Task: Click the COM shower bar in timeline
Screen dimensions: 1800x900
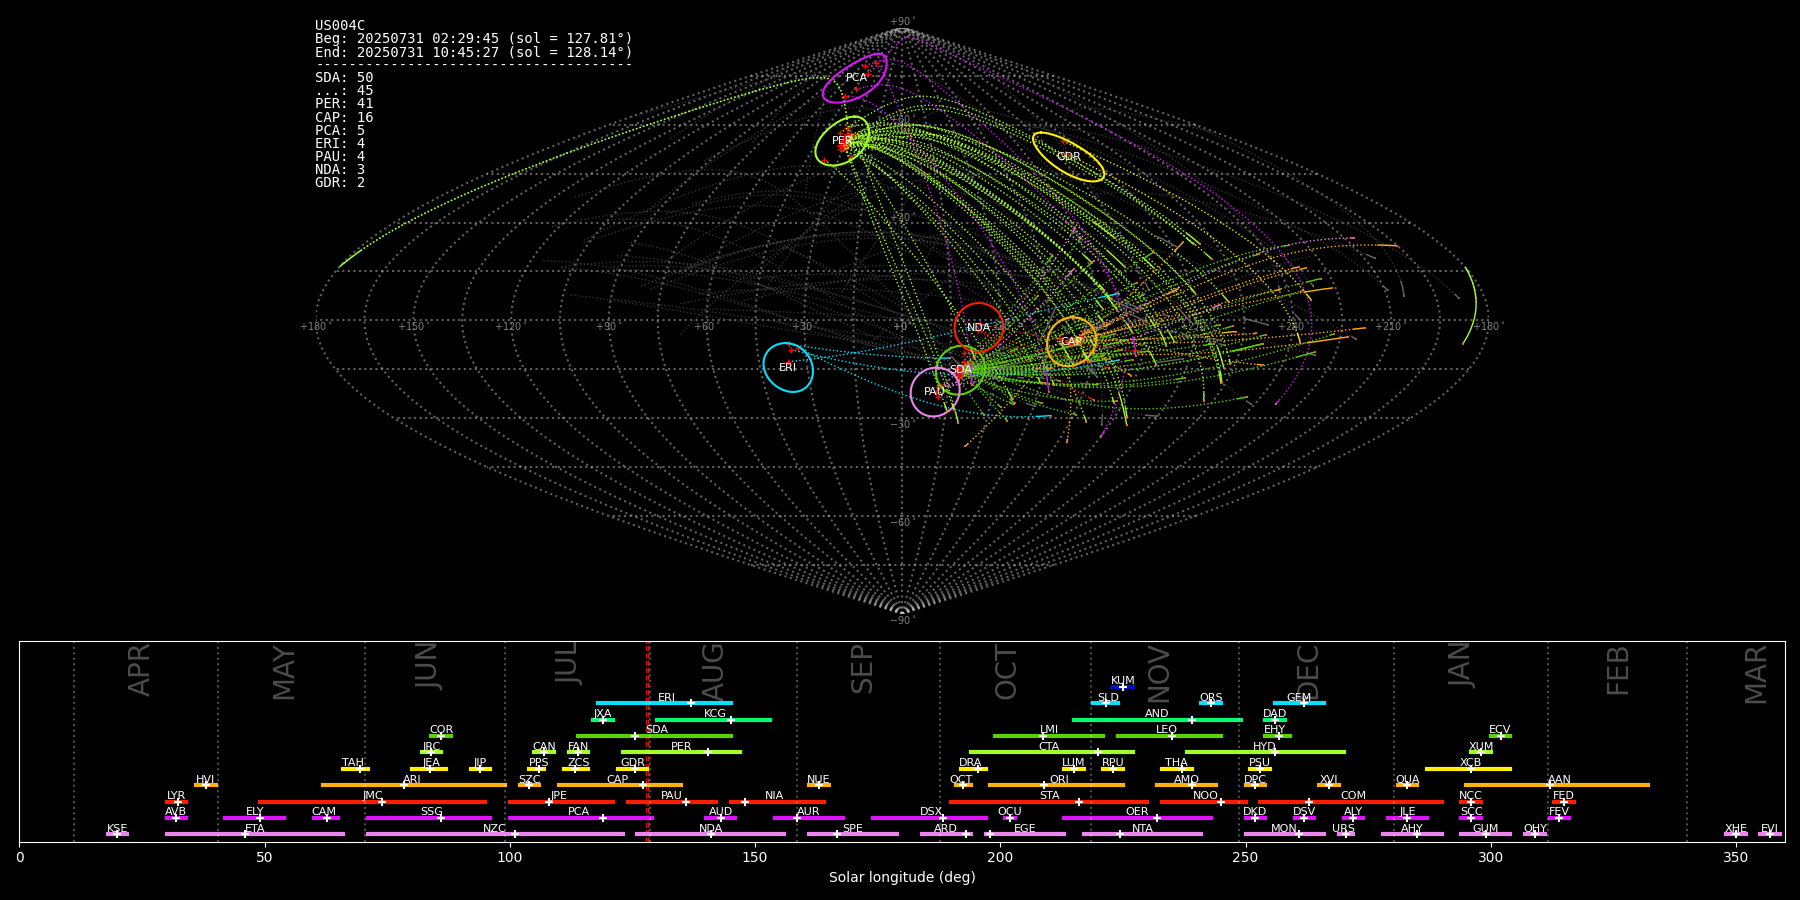Action: pyautogui.click(x=1351, y=802)
